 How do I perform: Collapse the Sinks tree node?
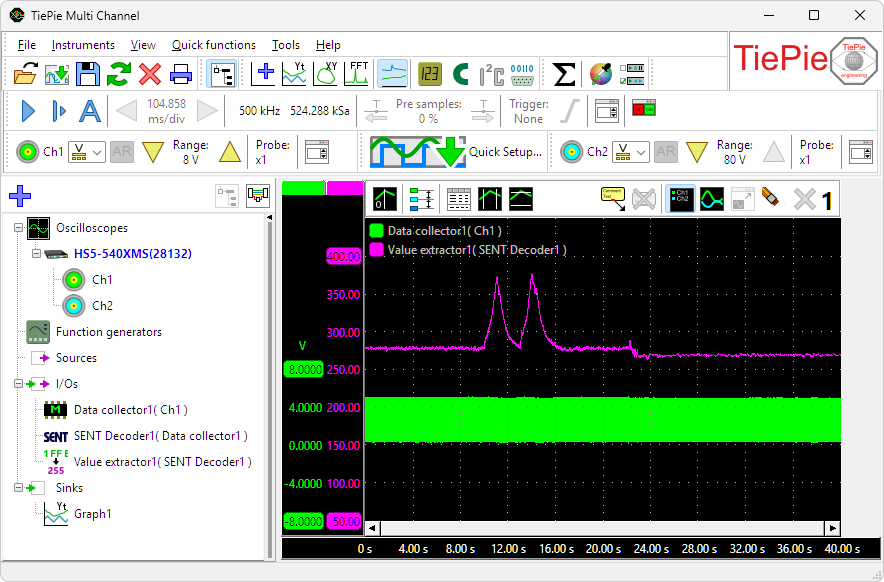pyautogui.click(x=18, y=487)
